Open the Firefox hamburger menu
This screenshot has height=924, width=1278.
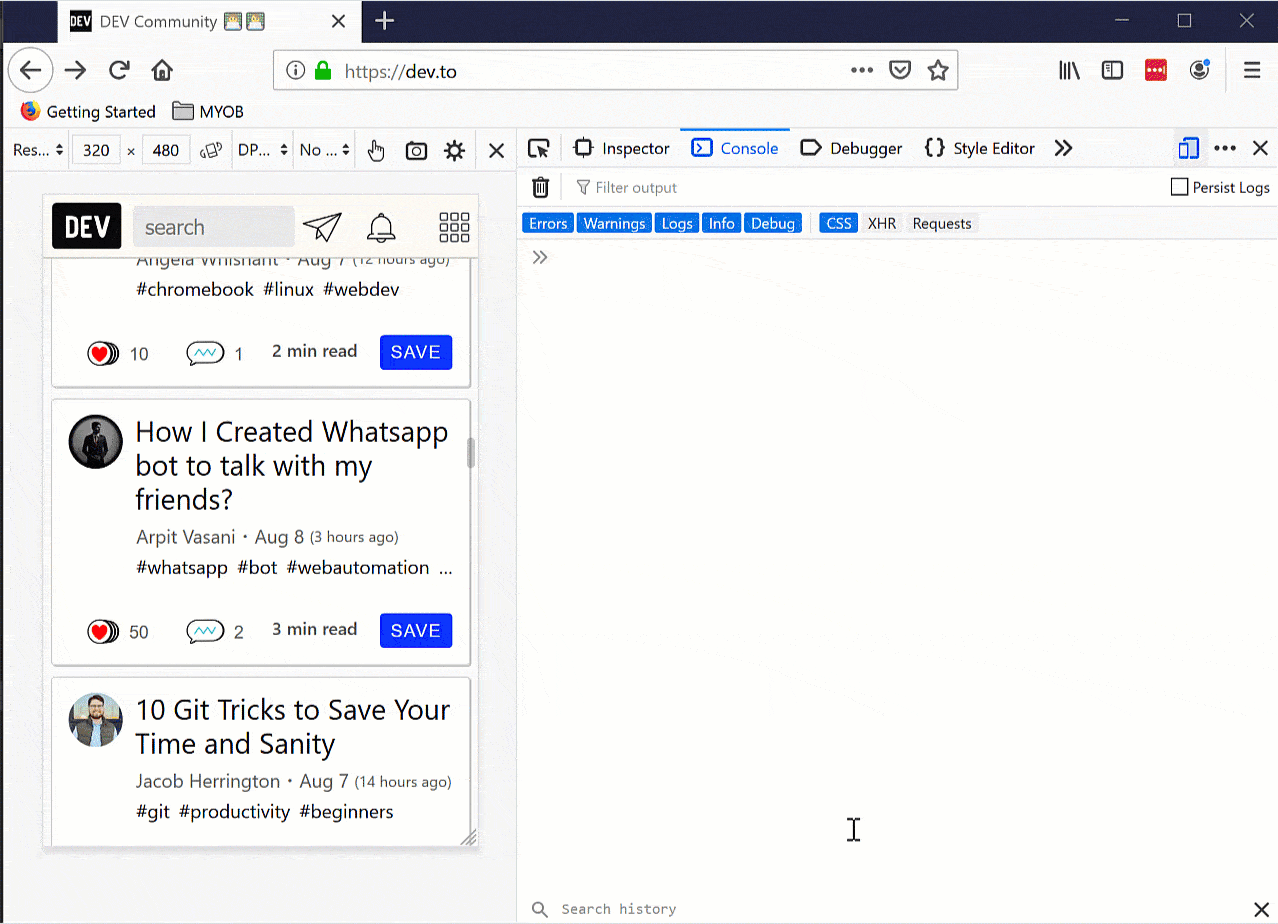tap(1251, 70)
